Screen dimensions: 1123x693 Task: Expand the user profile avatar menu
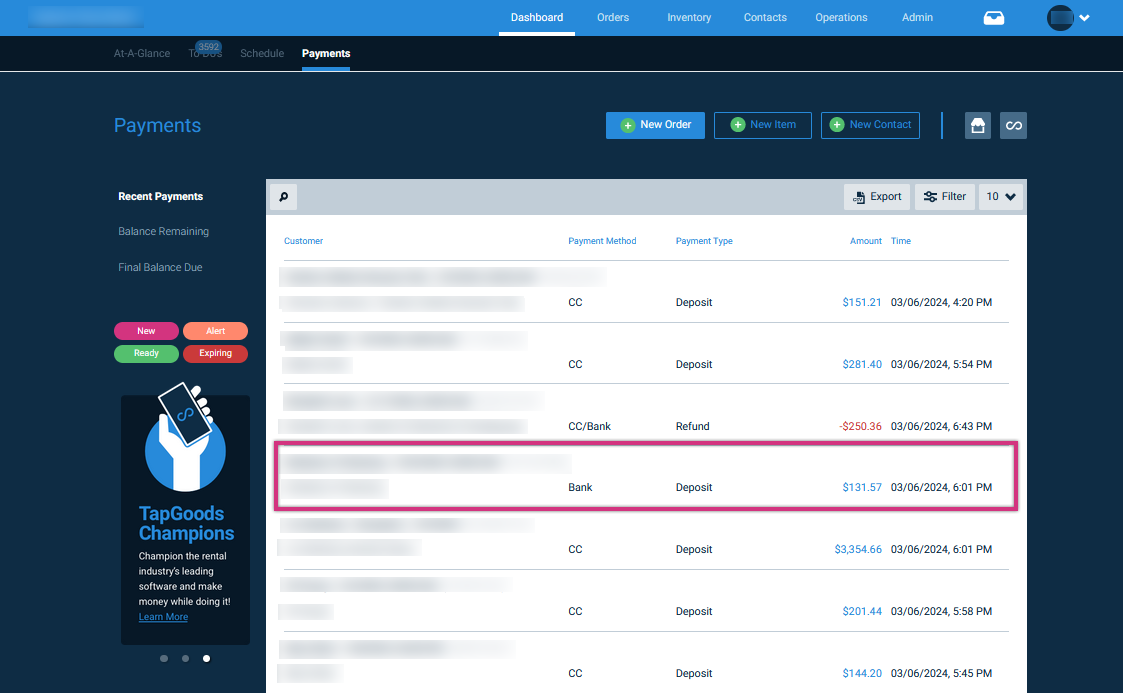(x=1068, y=18)
